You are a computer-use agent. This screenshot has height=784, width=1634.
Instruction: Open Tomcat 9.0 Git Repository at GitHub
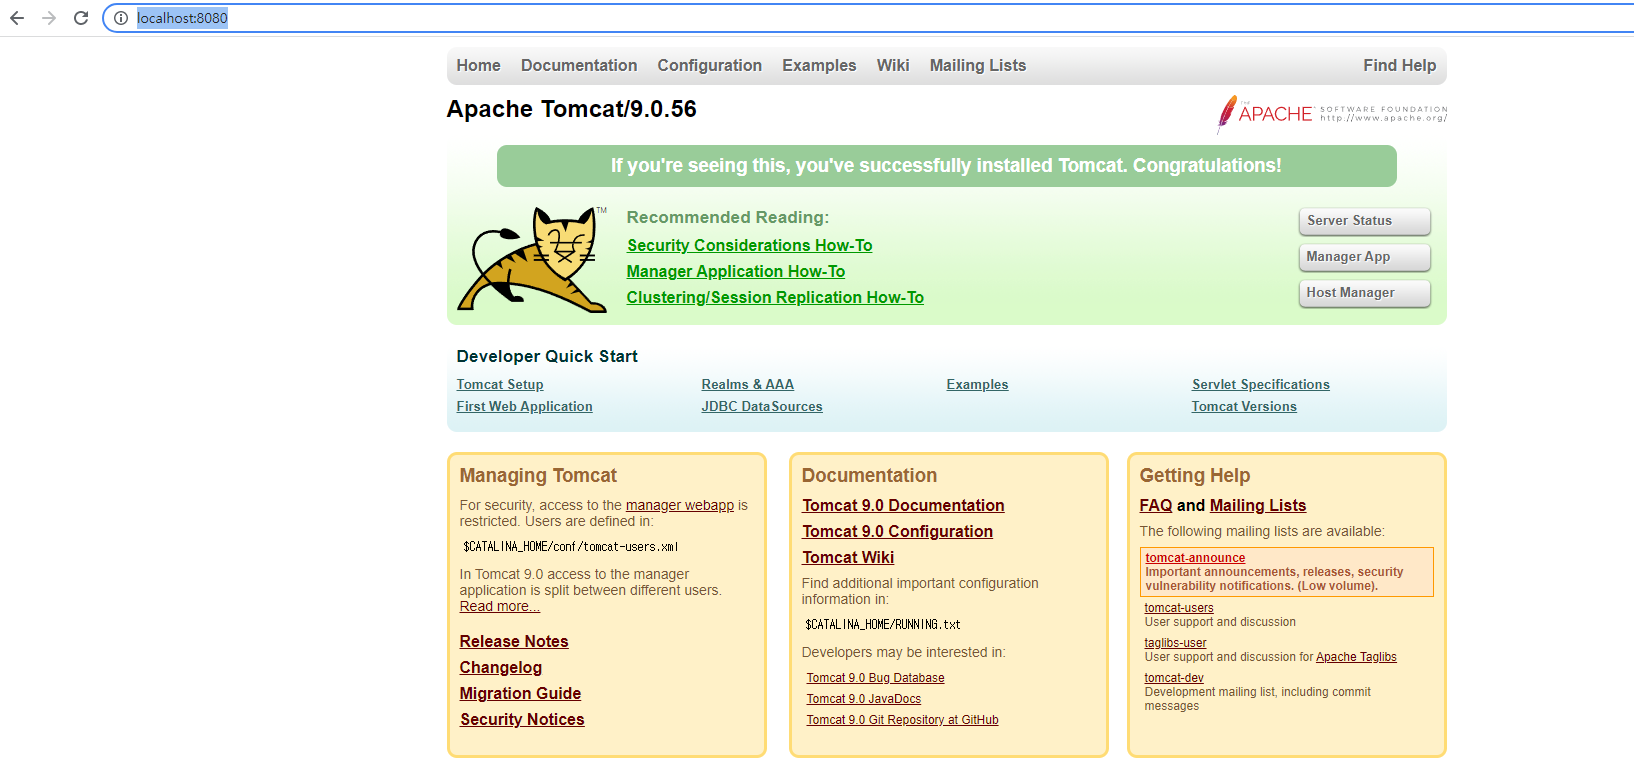click(x=902, y=720)
